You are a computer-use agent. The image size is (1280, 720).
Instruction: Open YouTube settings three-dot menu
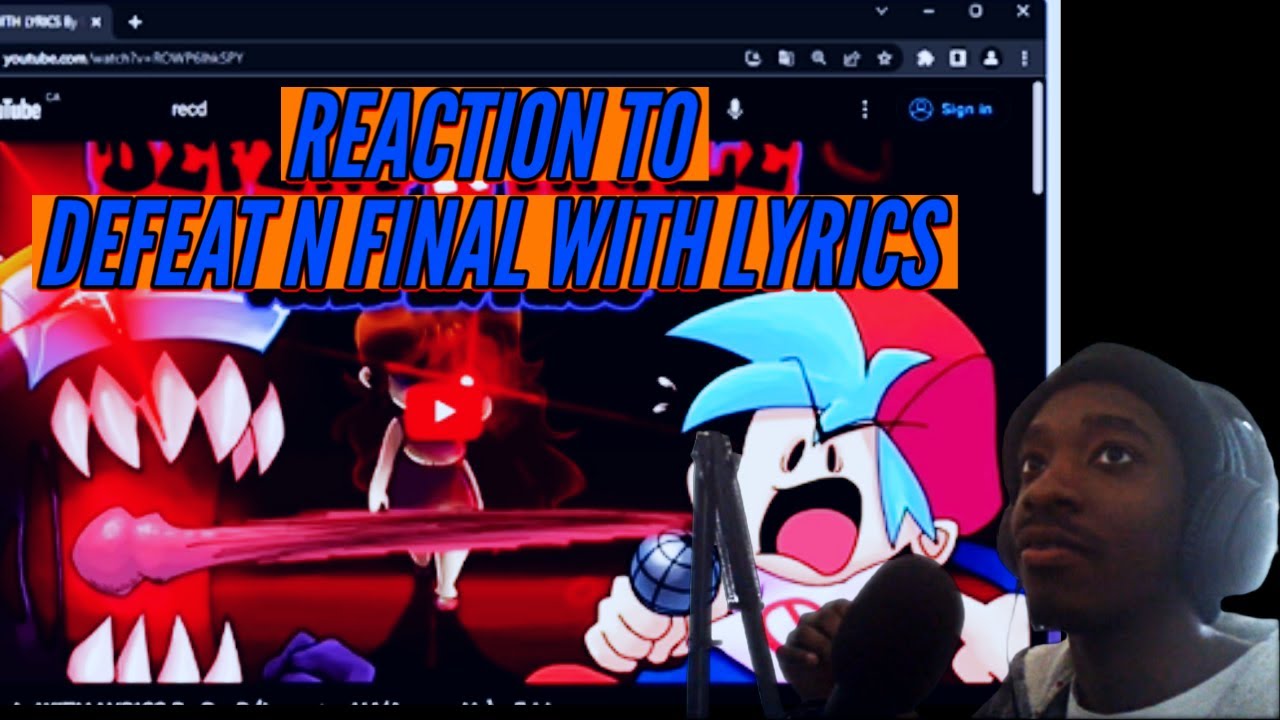(x=865, y=109)
